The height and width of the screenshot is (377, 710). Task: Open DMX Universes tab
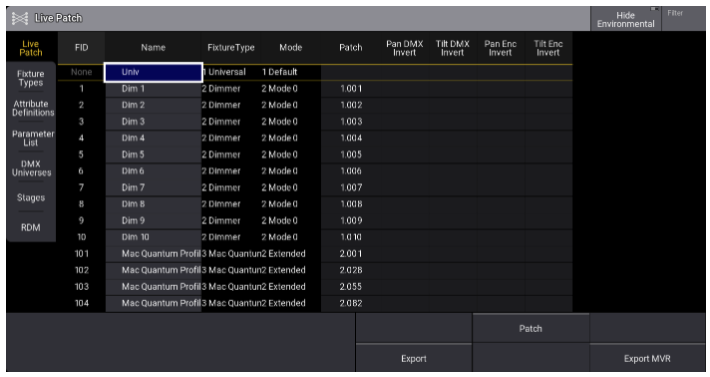coord(31,168)
